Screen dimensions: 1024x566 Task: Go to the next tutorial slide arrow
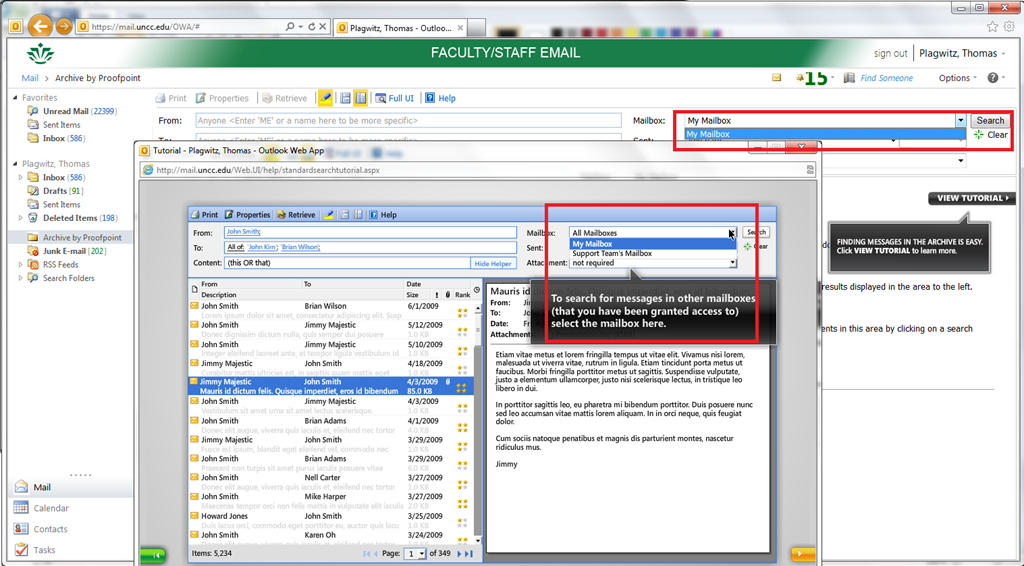tap(802, 554)
